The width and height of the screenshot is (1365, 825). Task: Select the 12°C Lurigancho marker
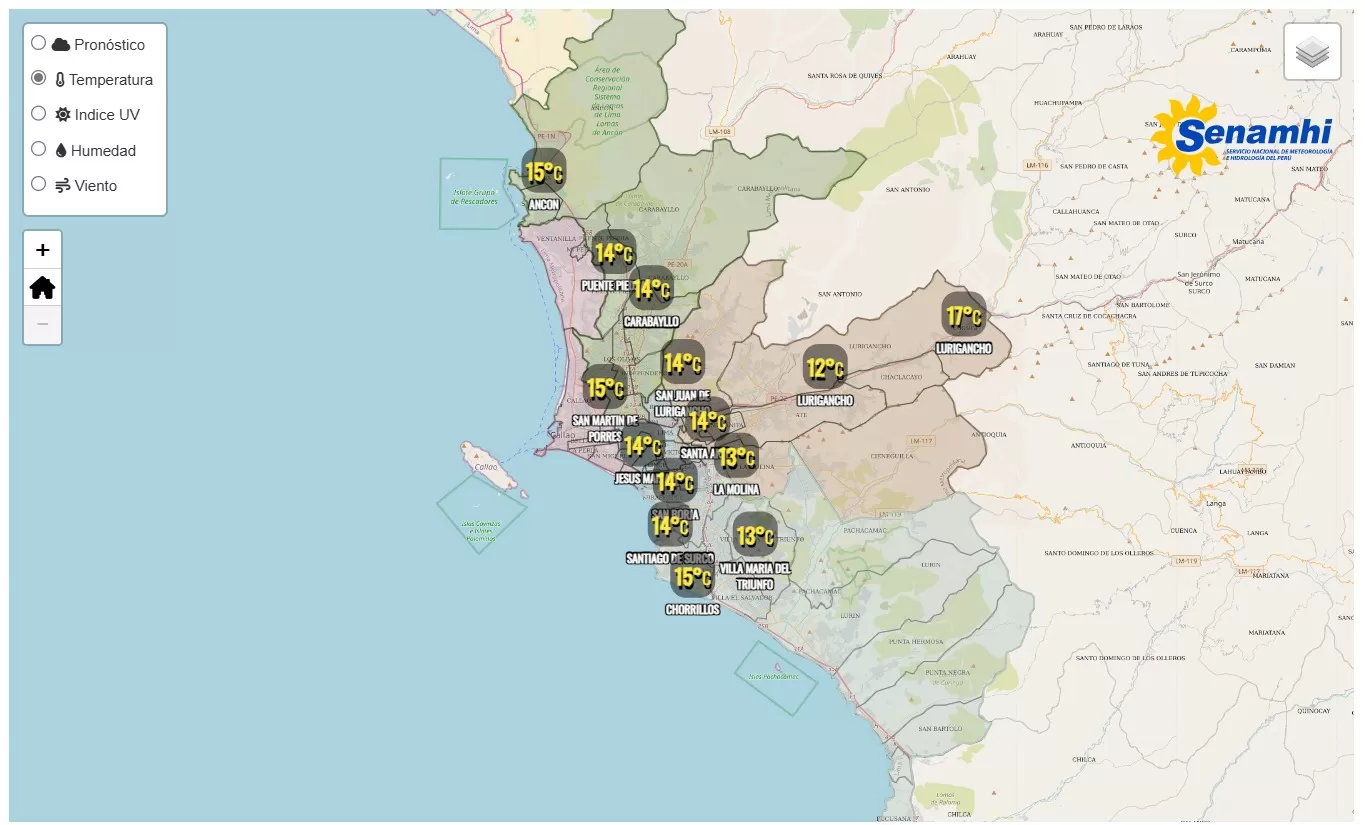[825, 368]
